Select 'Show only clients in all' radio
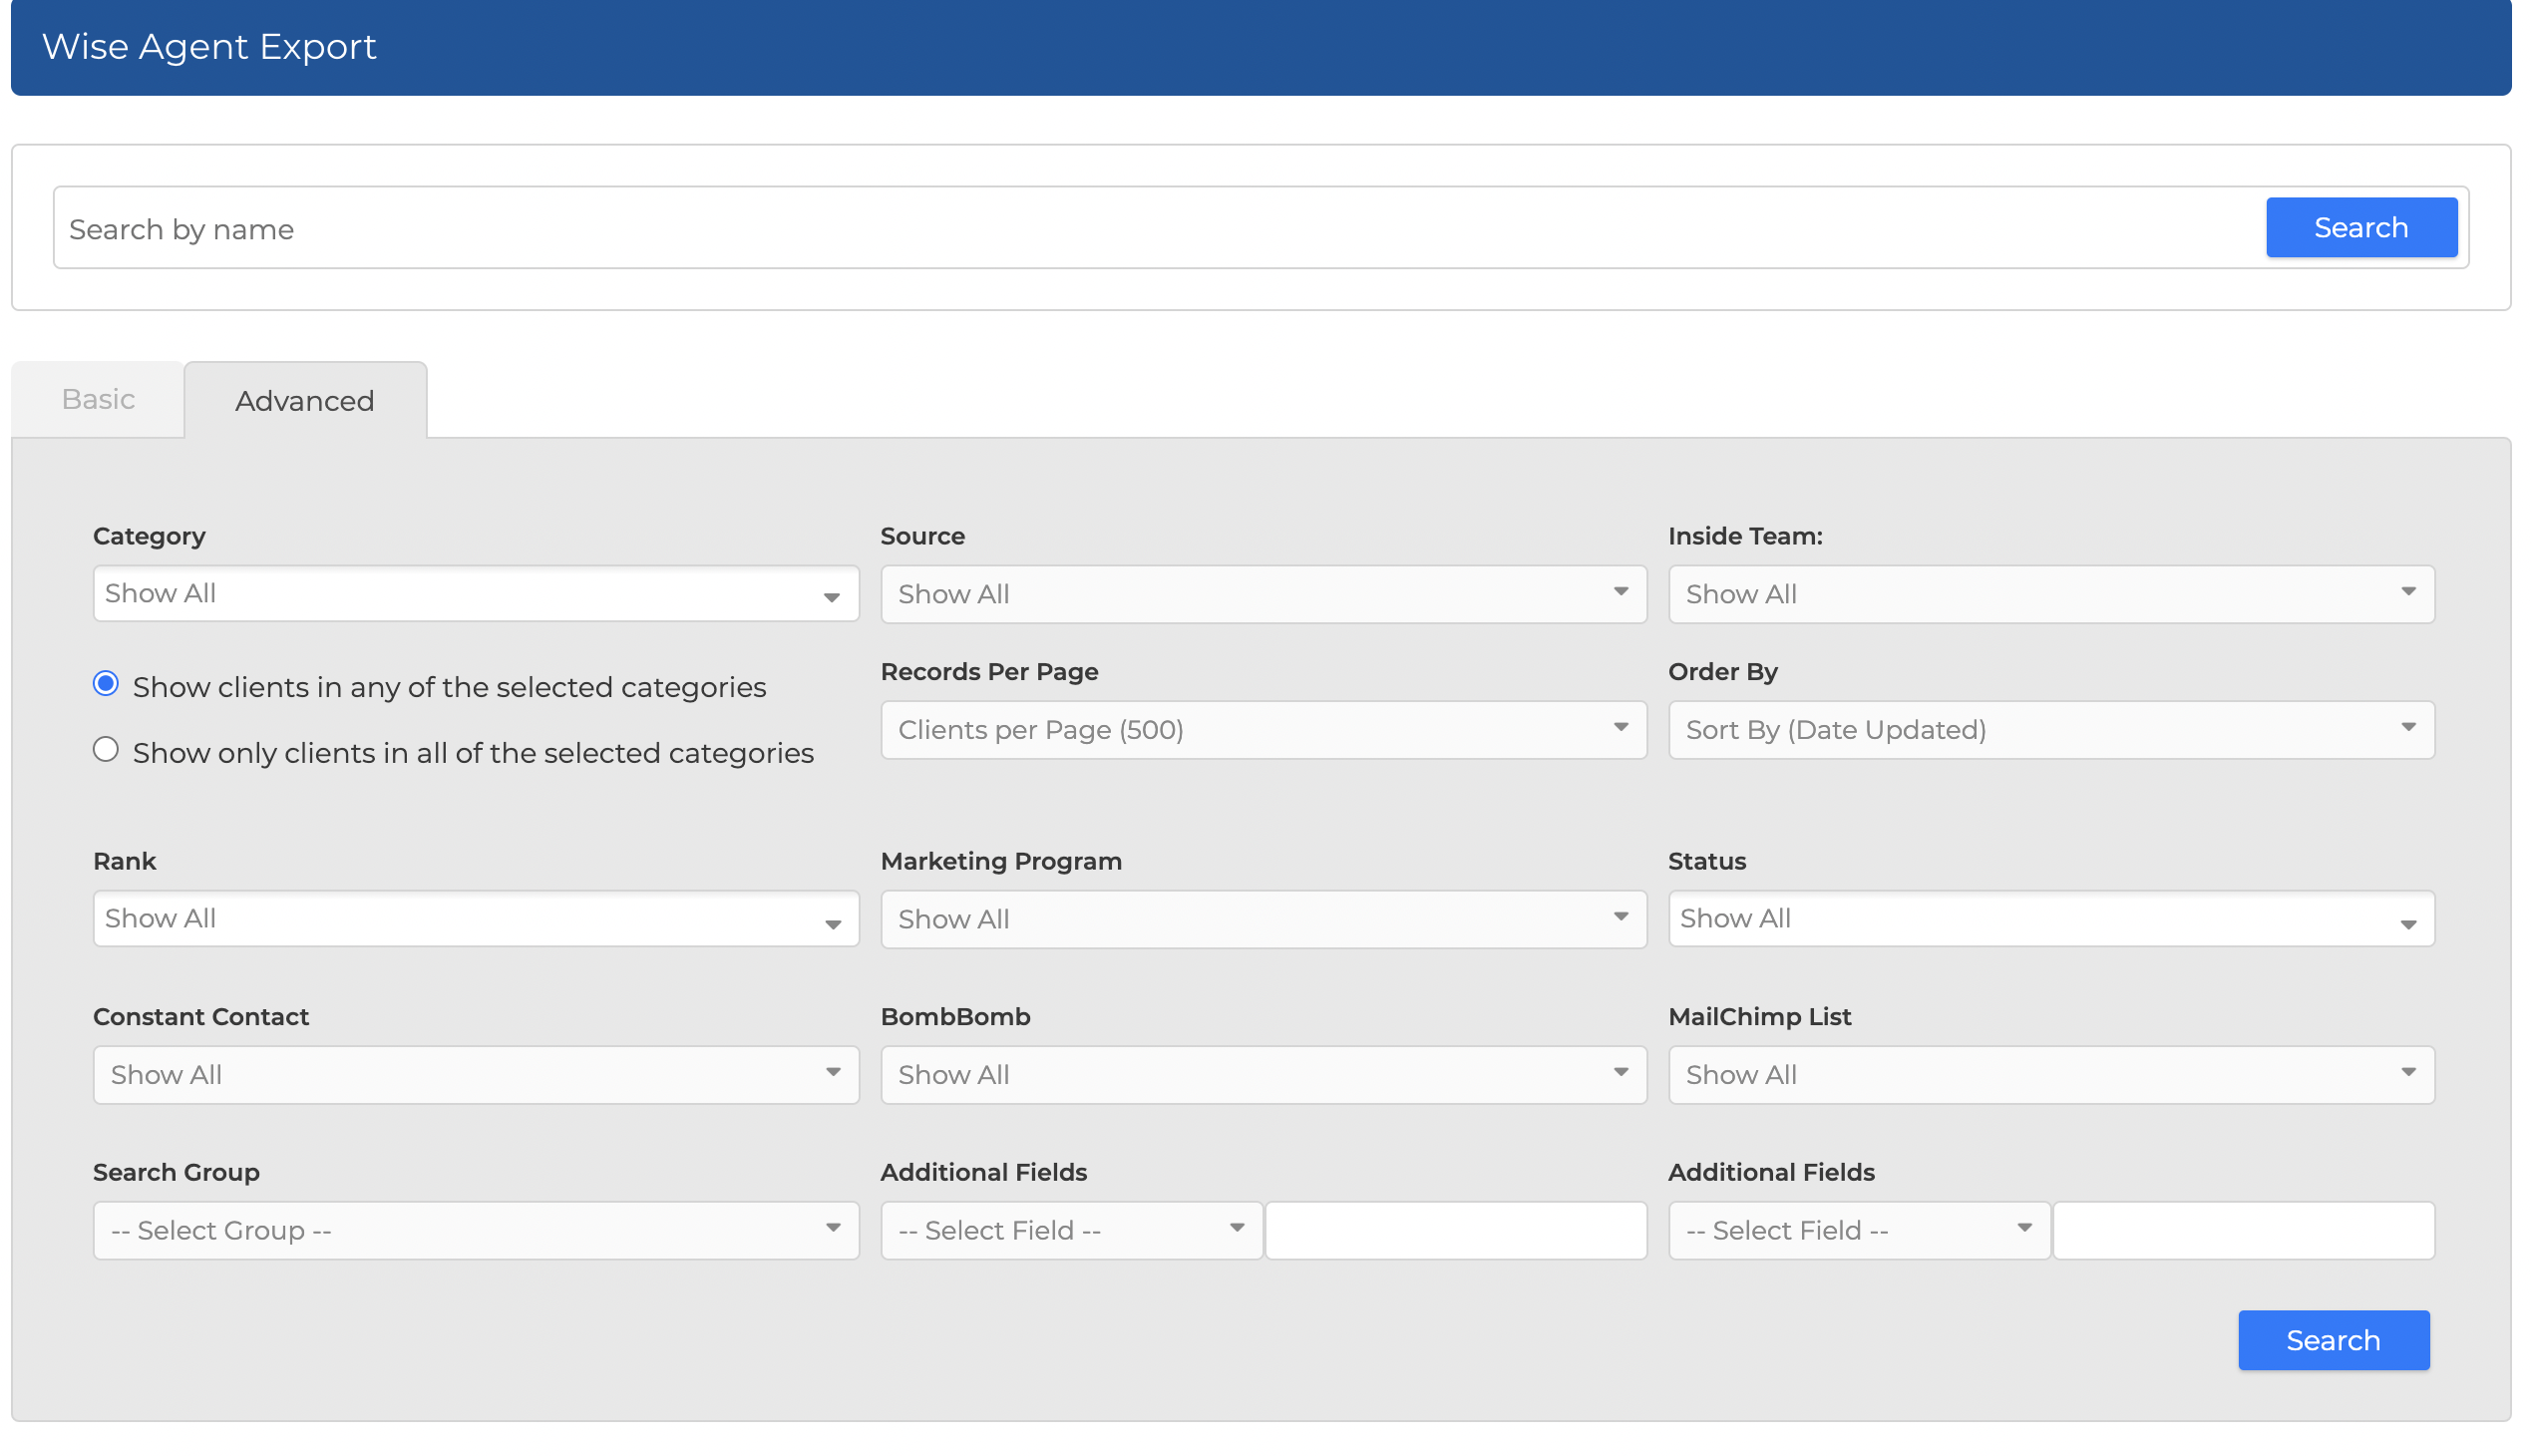This screenshot has width=2531, height=1456. tap(106, 750)
